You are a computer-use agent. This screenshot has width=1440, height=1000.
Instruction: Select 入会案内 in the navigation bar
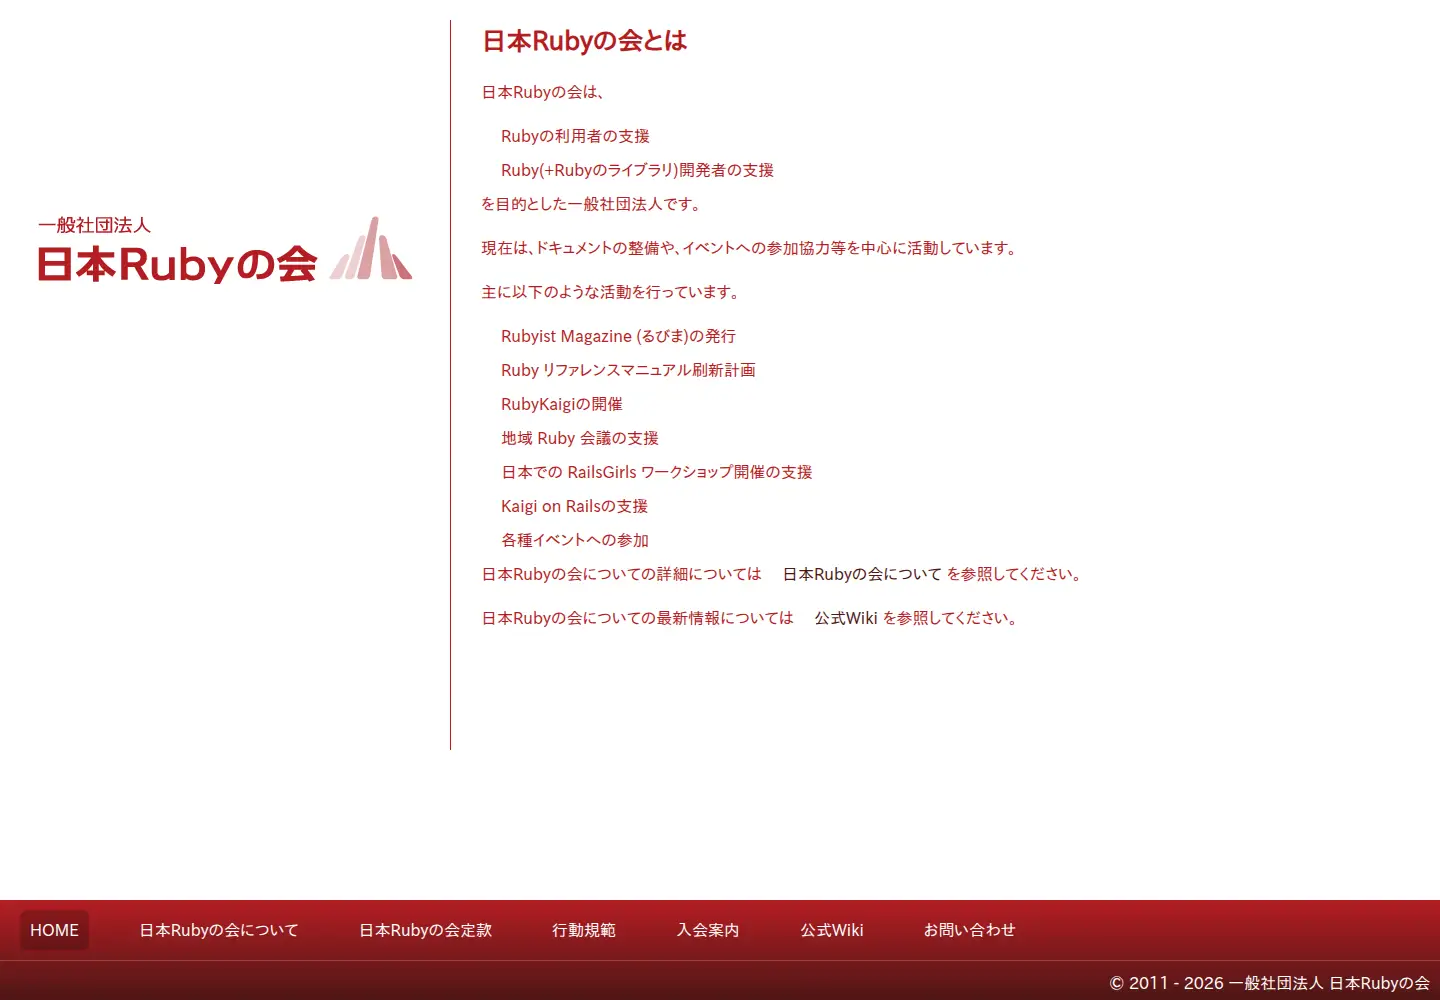click(708, 930)
